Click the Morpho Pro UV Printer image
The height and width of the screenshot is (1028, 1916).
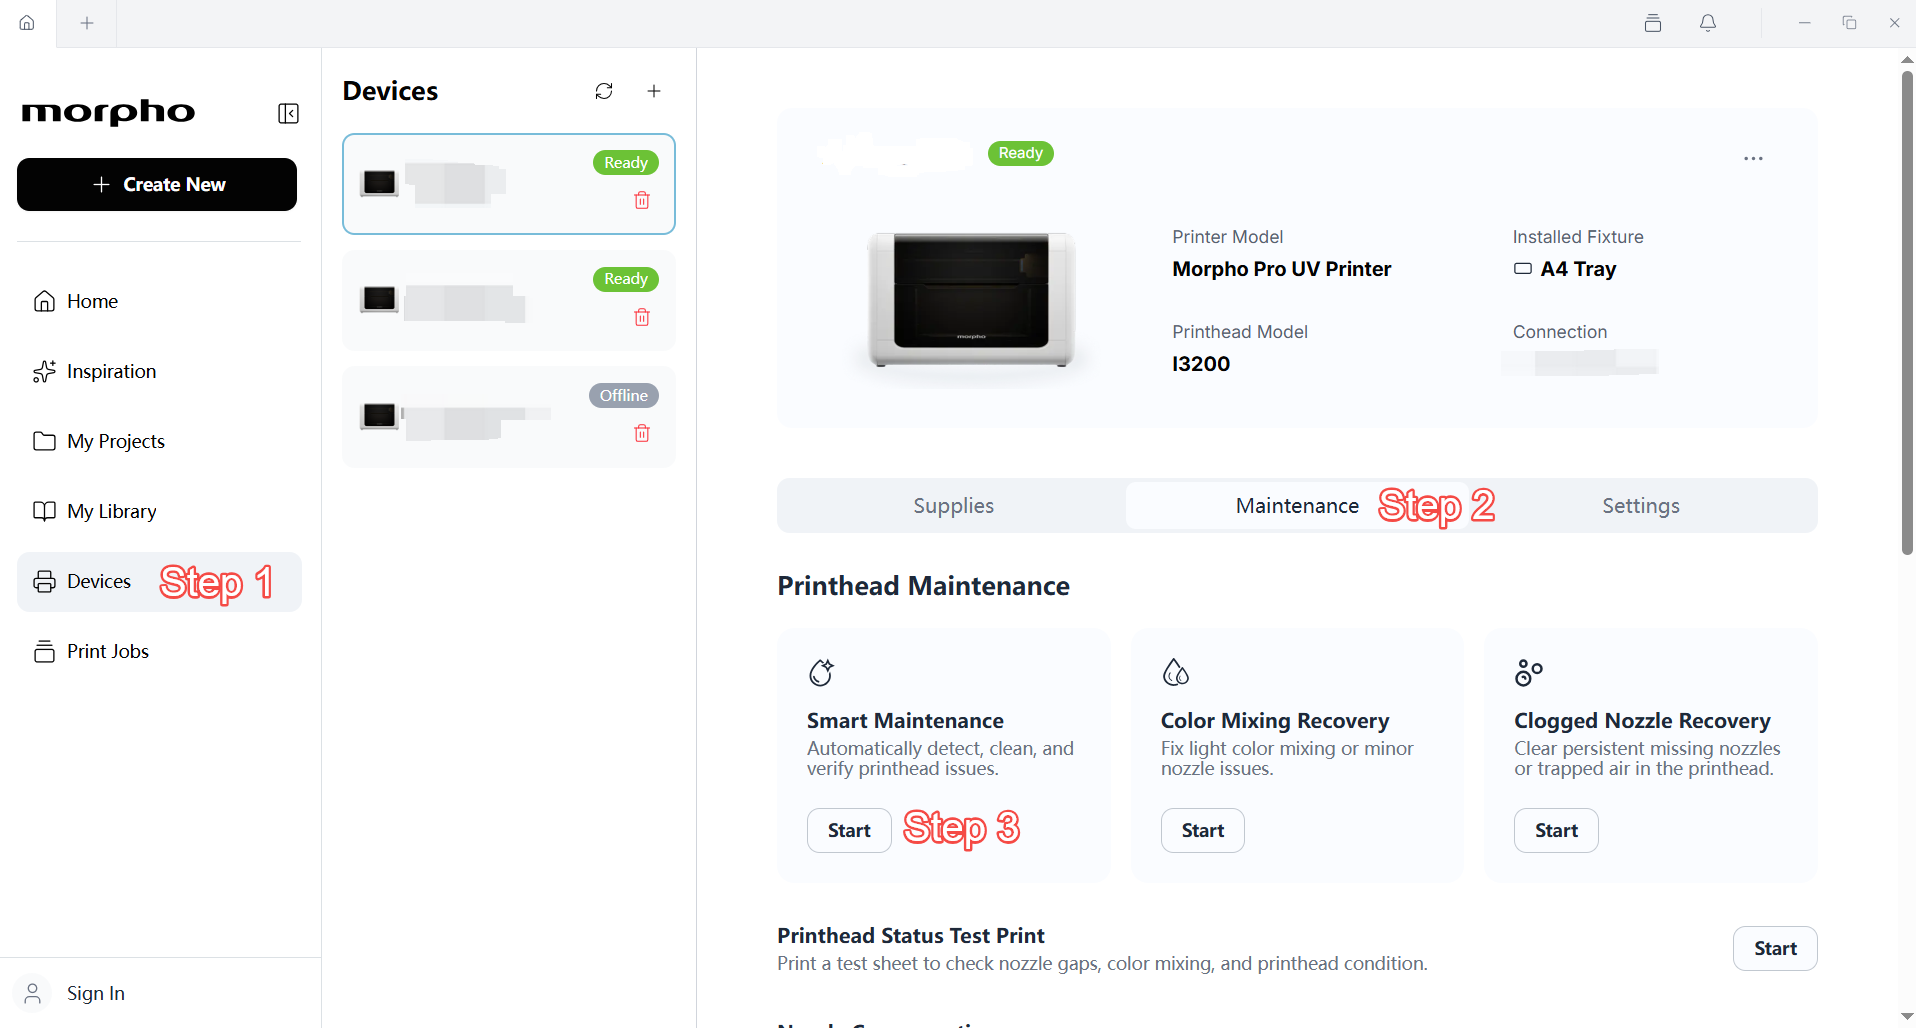(971, 300)
